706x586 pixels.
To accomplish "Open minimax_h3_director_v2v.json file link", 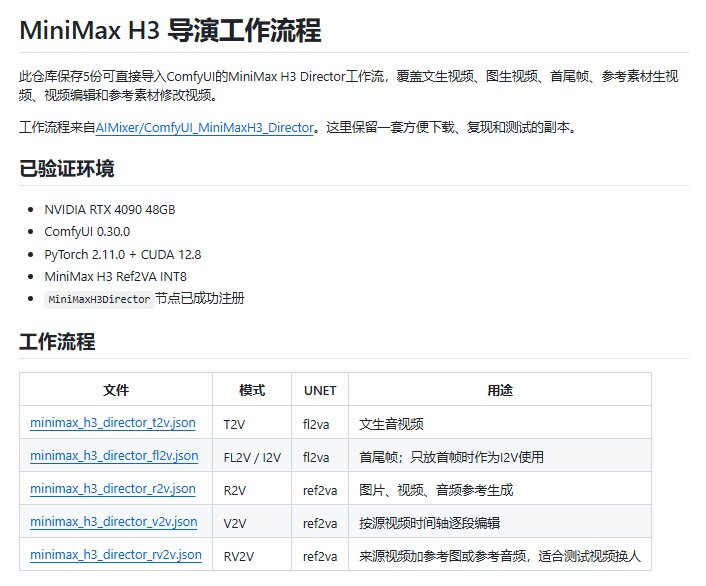I will click(114, 521).
